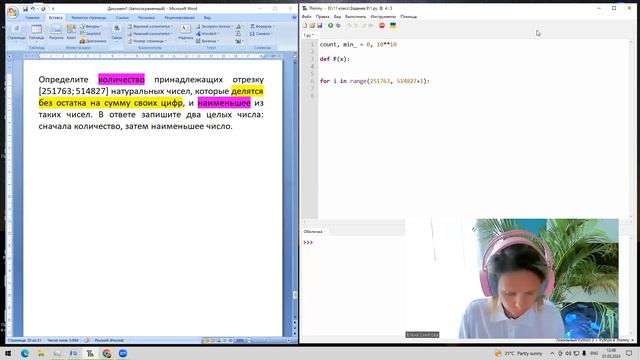The height and width of the screenshot is (360, 640).
Task: Open the Формула equation dropdown
Action: tap(262, 26)
